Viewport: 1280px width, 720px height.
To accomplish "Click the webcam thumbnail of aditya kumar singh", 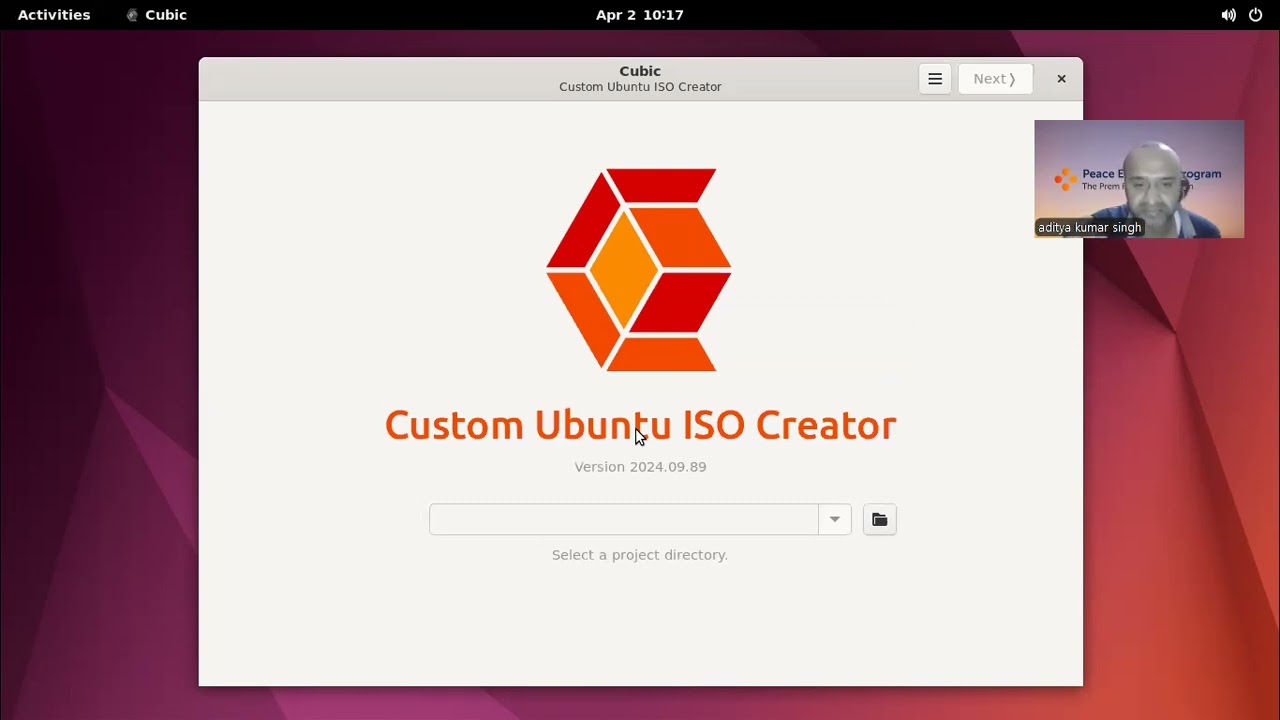I will click(x=1139, y=179).
